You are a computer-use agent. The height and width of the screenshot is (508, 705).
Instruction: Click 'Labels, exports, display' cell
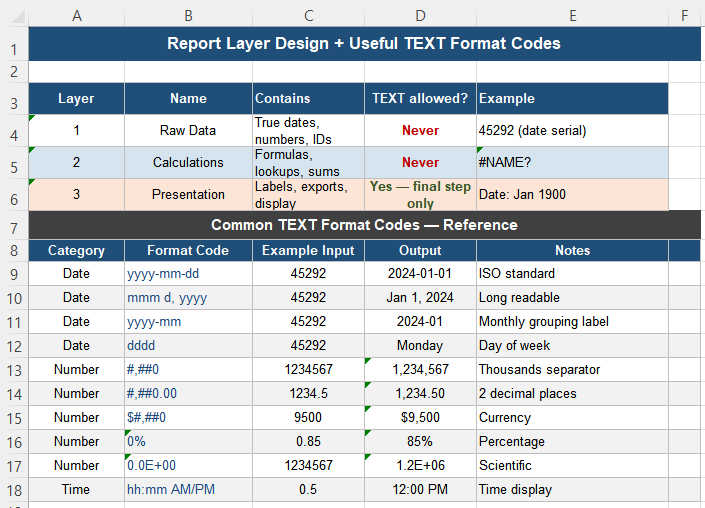308,194
